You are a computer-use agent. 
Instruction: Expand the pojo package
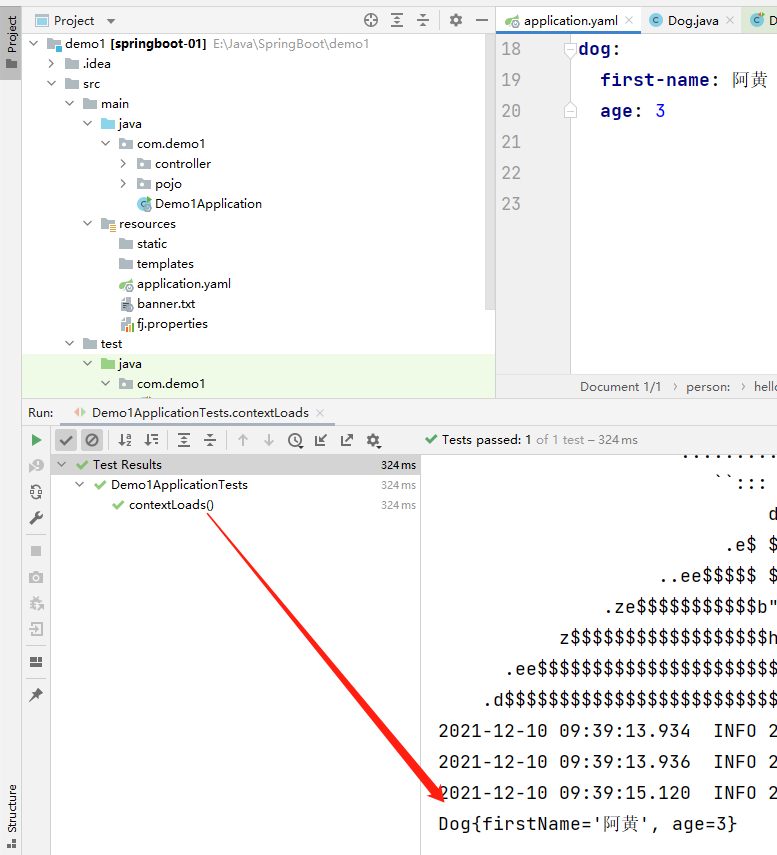(x=123, y=183)
